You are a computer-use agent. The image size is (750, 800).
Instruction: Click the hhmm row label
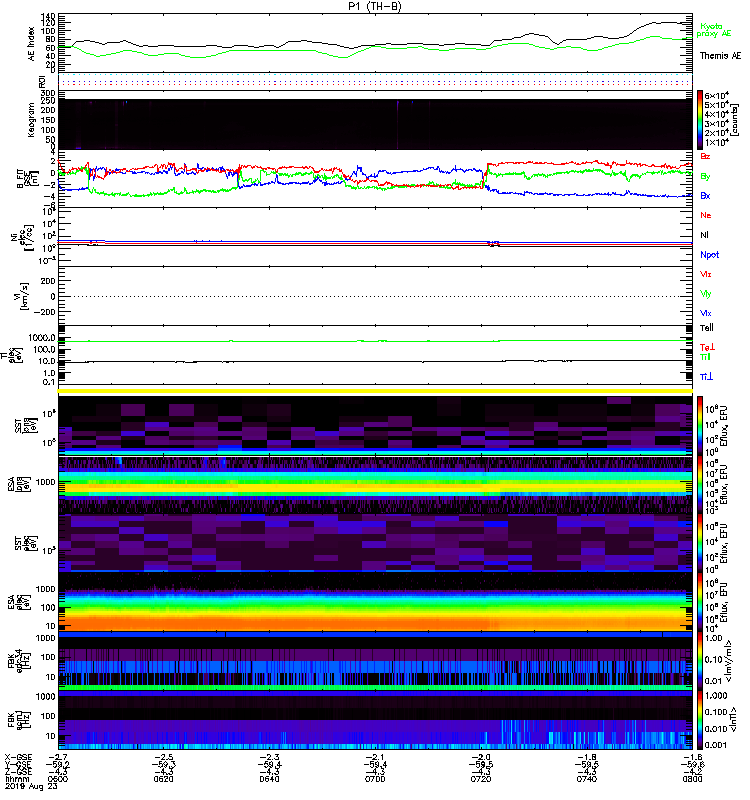tap(16, 779)
